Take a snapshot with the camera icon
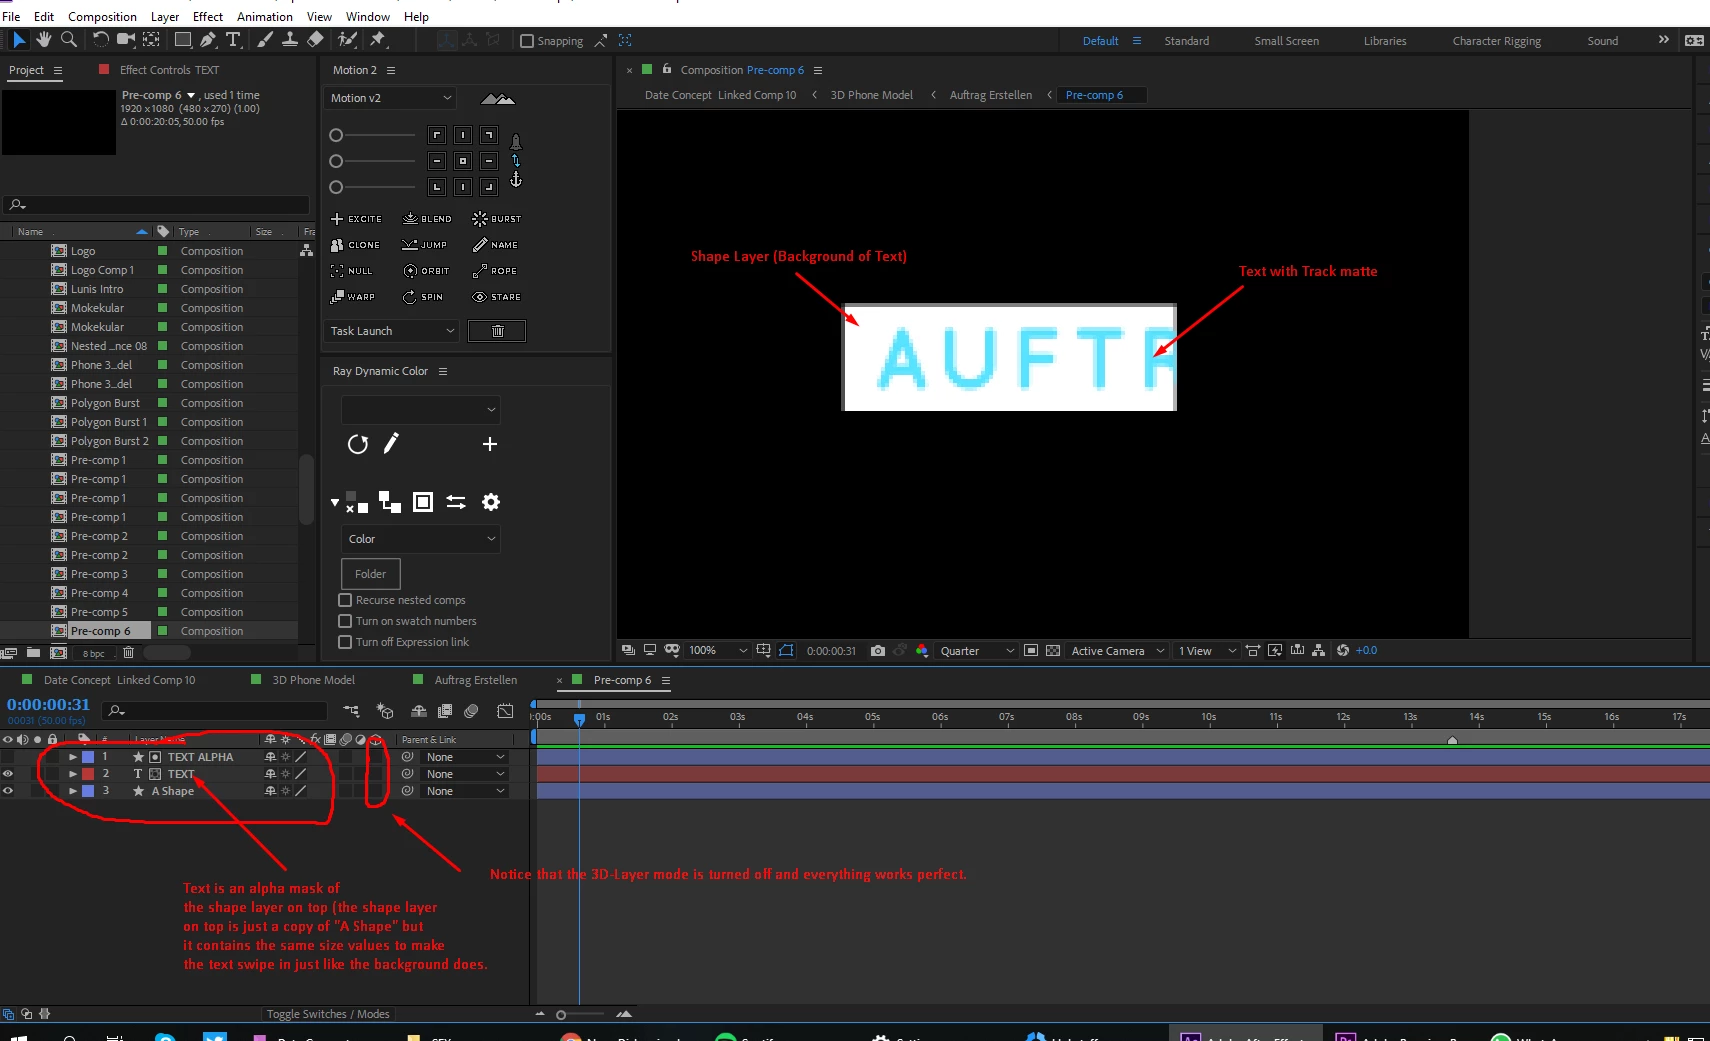This screenshot has width=1710, height=1041. pyautogui.click(x=878, y=651)
